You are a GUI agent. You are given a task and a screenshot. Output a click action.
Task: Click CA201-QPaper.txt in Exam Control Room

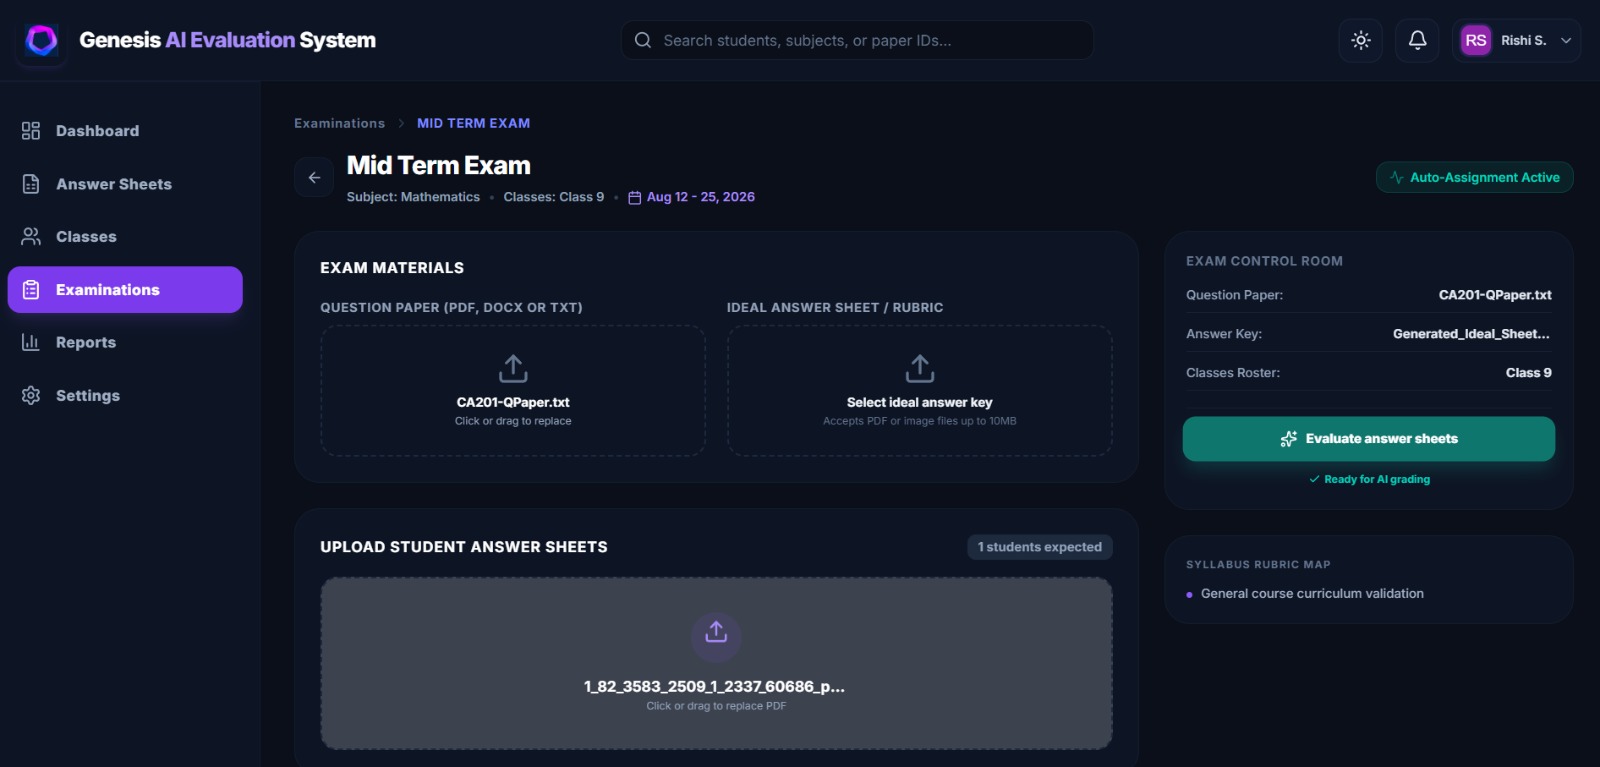1495,295
